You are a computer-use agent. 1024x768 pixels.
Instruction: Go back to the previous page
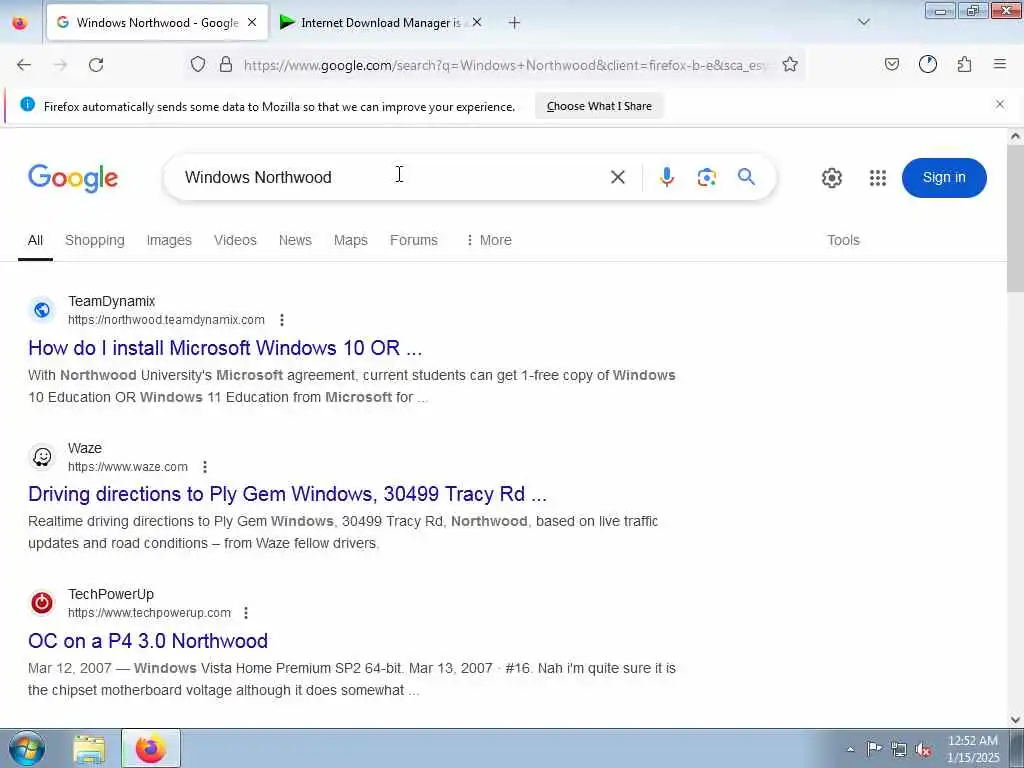(x=24, y=65)
